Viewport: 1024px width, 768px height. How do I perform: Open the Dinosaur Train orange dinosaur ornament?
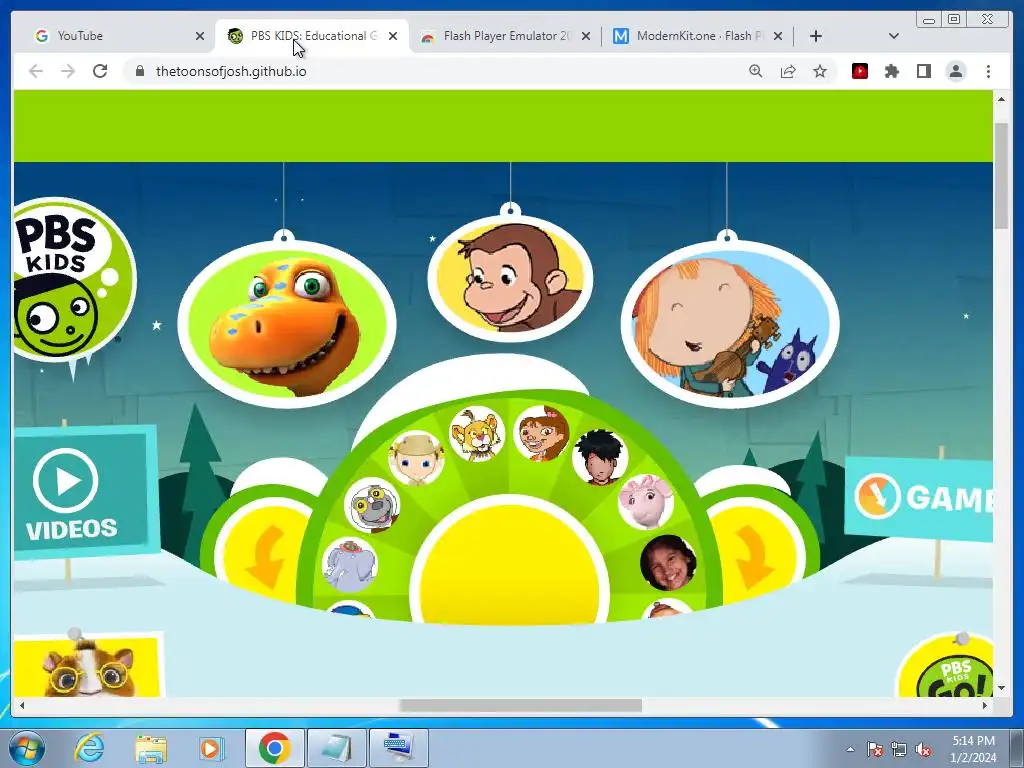tap(287, 324)
